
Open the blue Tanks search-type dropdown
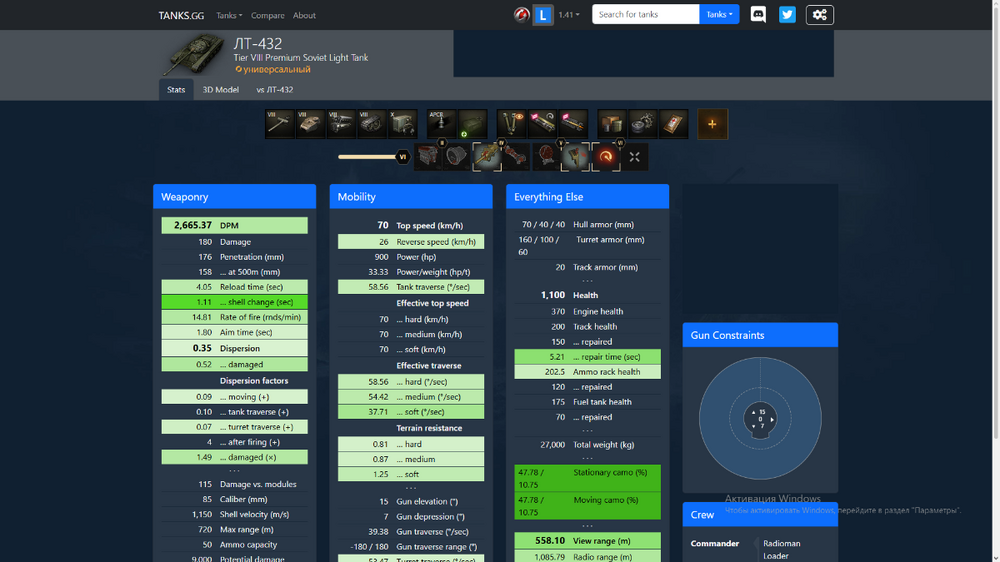coord(719,14)
